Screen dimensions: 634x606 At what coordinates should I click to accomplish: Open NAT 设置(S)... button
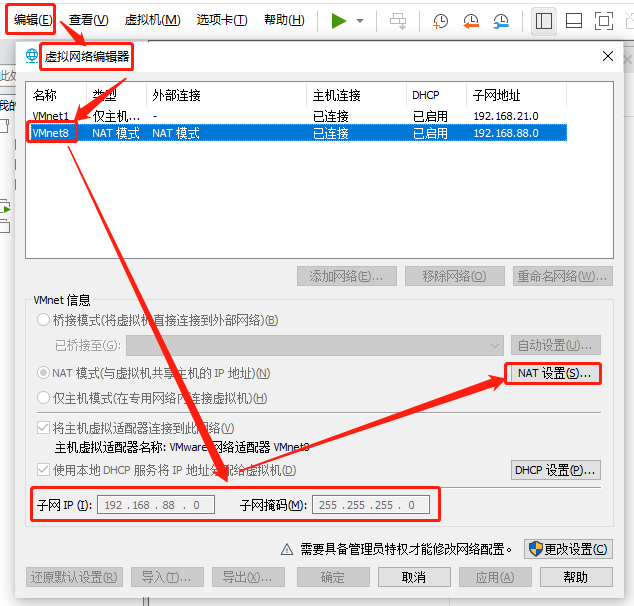click(x=554, y=373)
